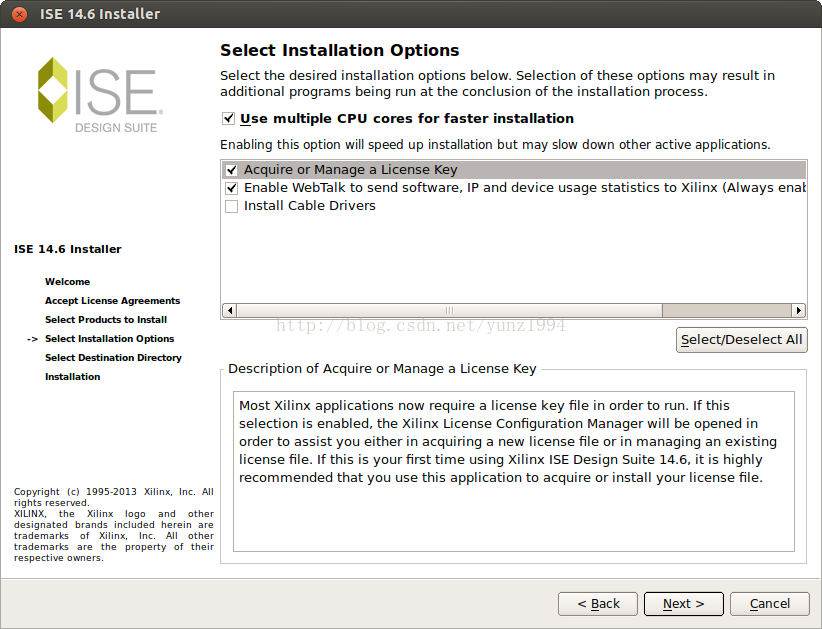Click the Use multiple CPU cores label
Image resolution: width=822 pixels, height=629 pixels.
[x=407, y=118]
